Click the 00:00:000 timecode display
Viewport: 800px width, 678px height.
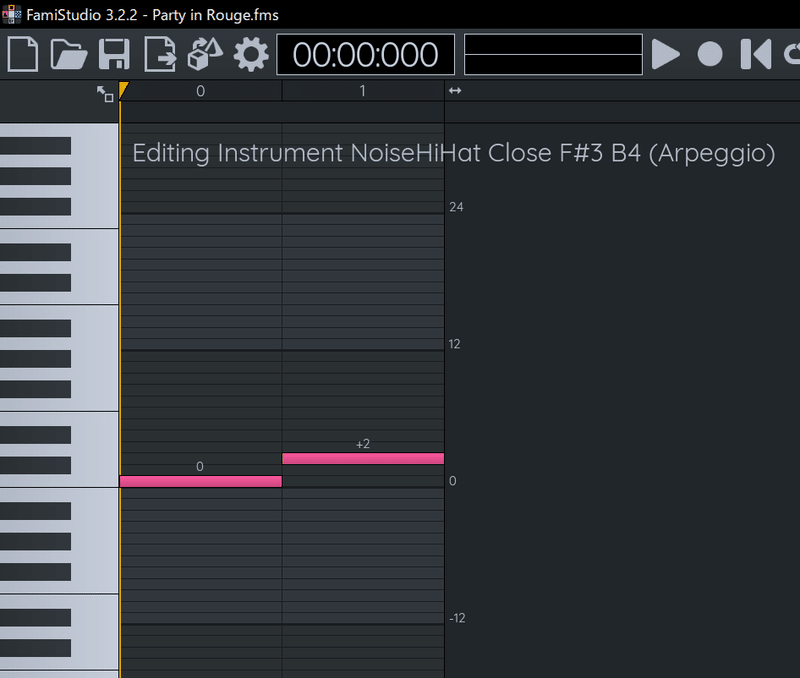[365, 54]
